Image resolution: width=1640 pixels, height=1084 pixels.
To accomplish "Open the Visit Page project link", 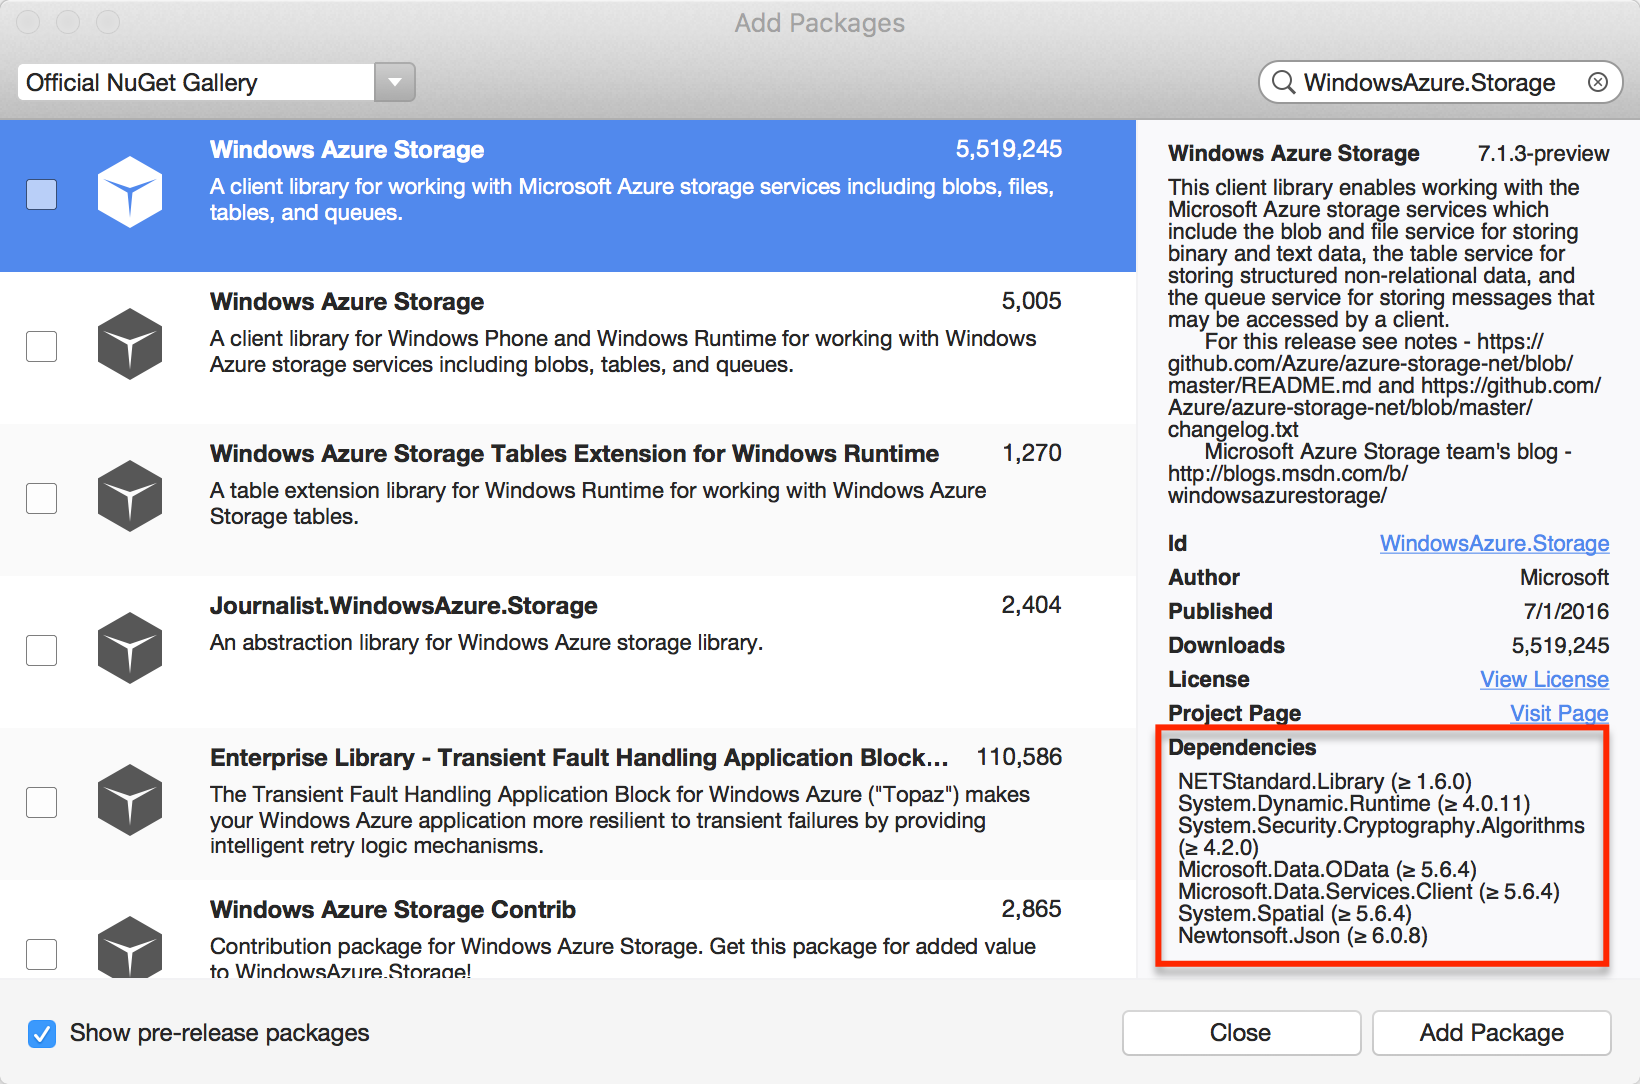I will (x=1559, y=713).
